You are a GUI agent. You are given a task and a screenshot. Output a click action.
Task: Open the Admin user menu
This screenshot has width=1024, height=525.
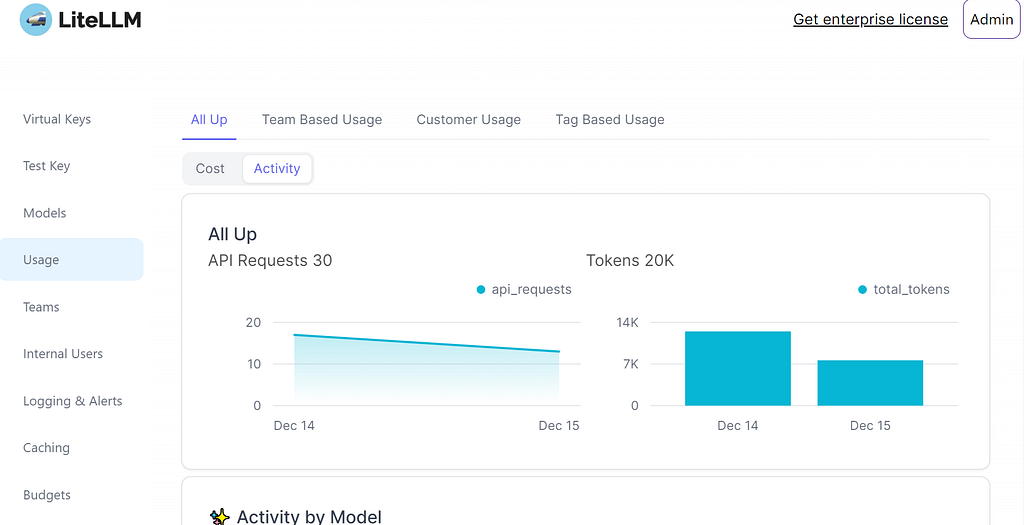pos(991,20)
